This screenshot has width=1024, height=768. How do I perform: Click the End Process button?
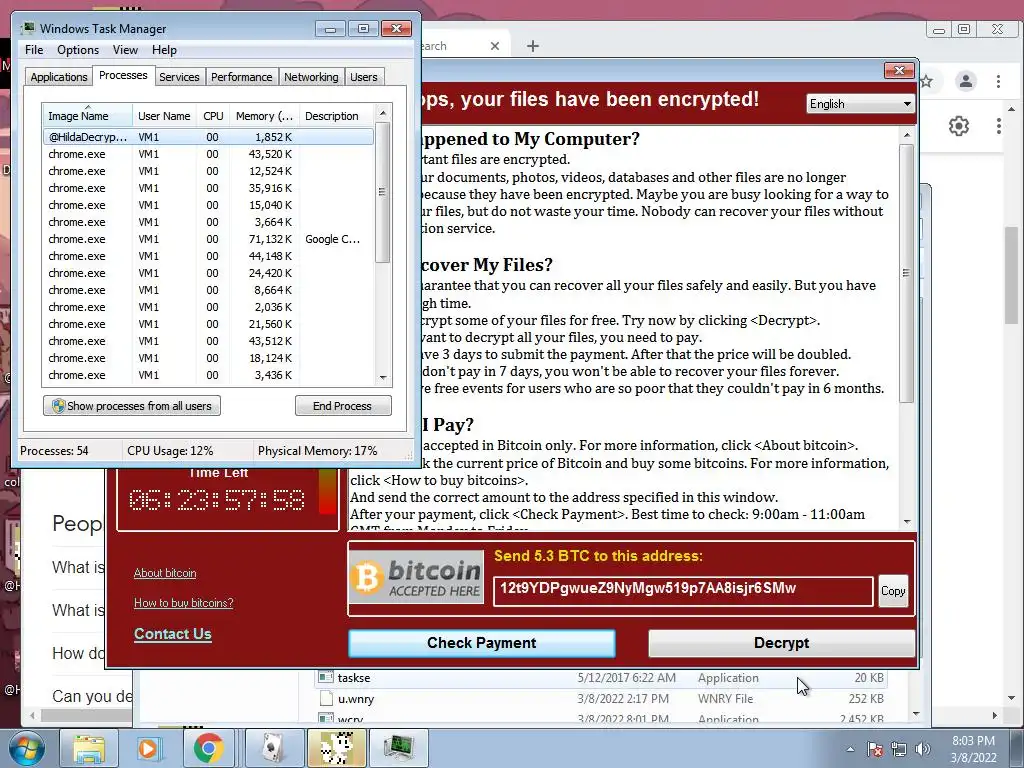coord(343,406)
